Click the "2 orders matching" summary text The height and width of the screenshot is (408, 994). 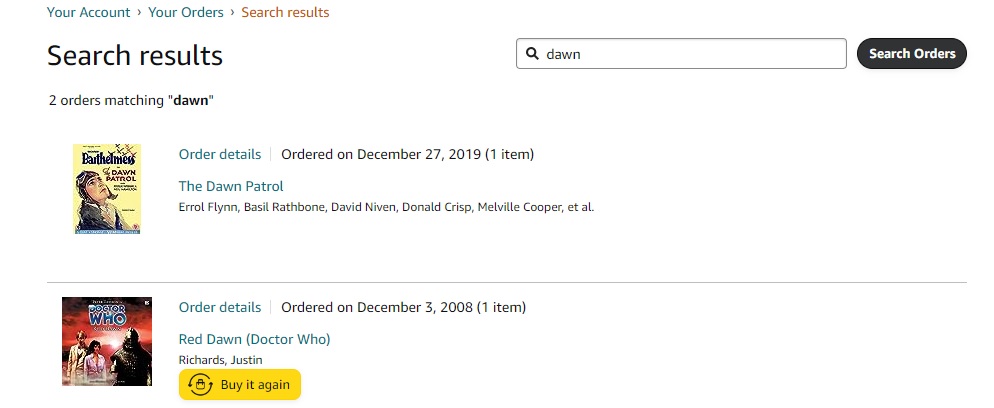131,100
